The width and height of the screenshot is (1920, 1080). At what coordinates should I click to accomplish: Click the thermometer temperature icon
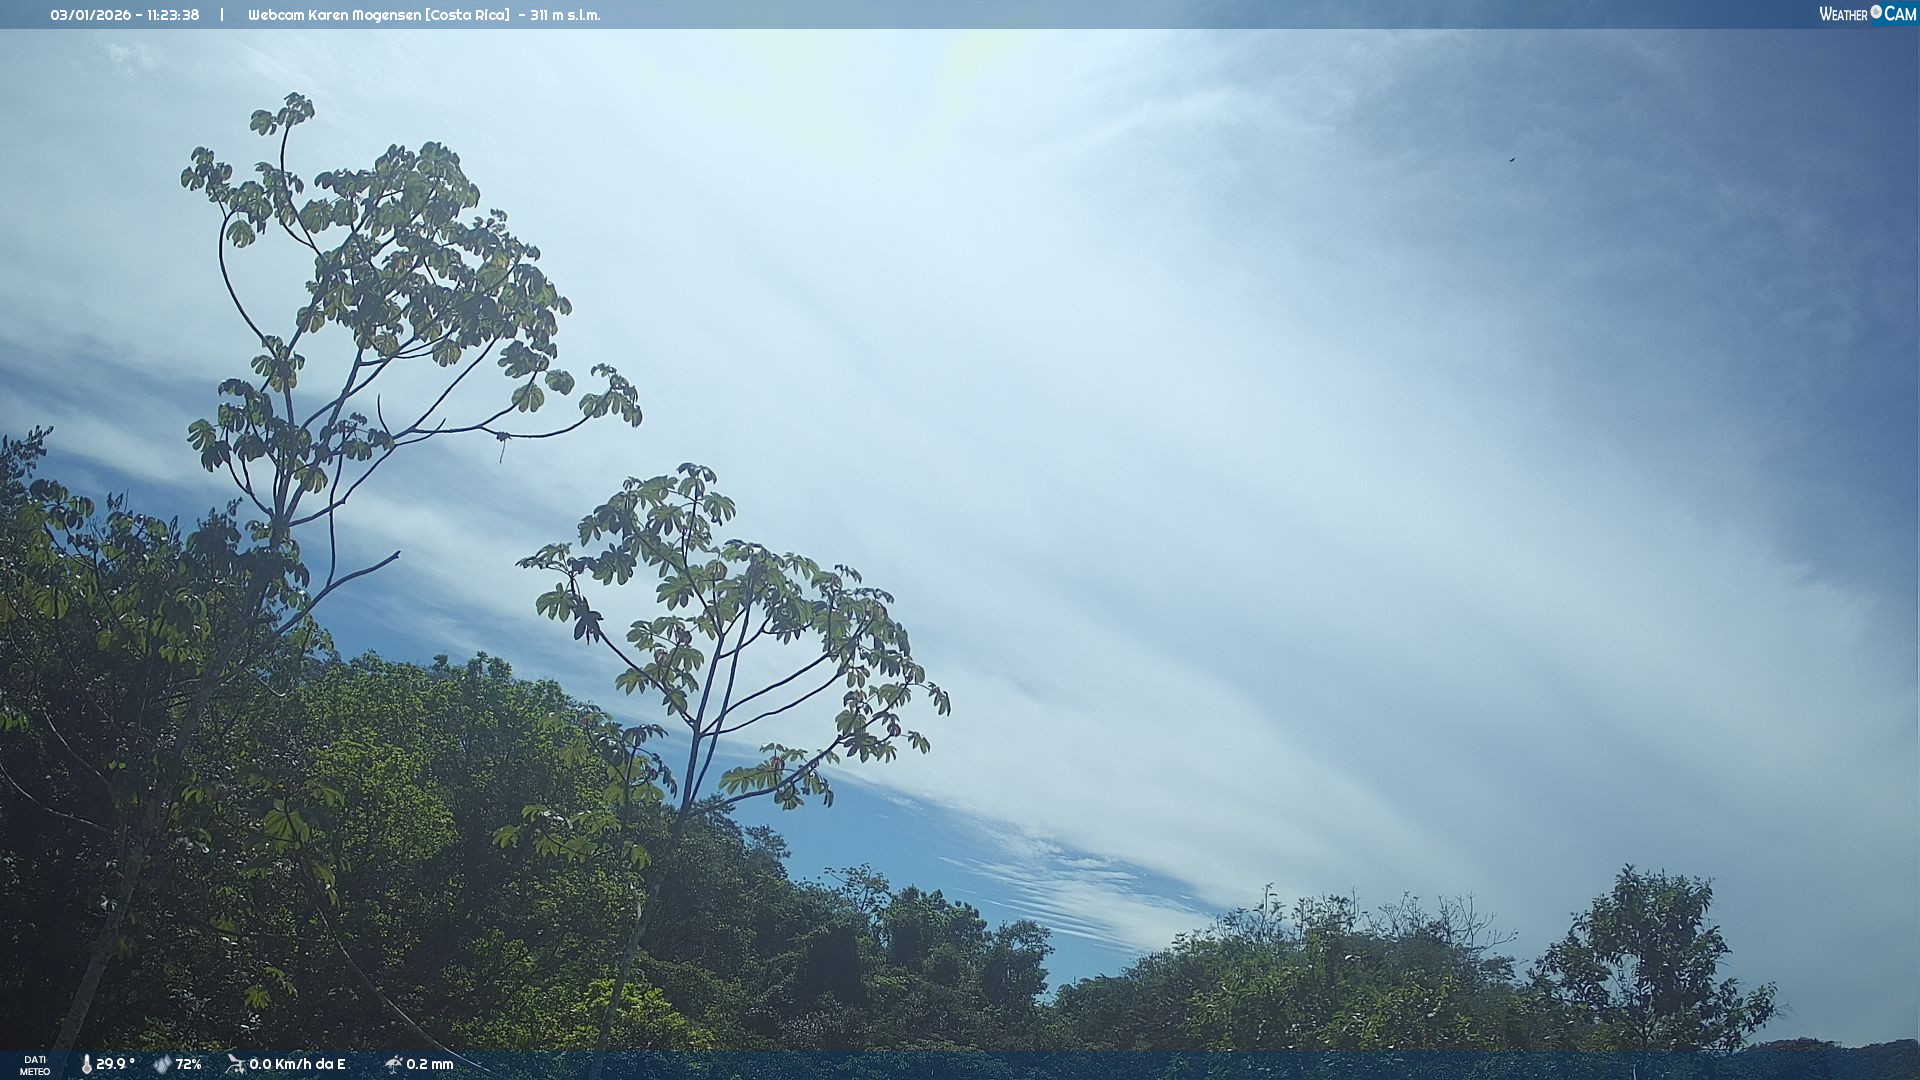(x=86, y=1064)
